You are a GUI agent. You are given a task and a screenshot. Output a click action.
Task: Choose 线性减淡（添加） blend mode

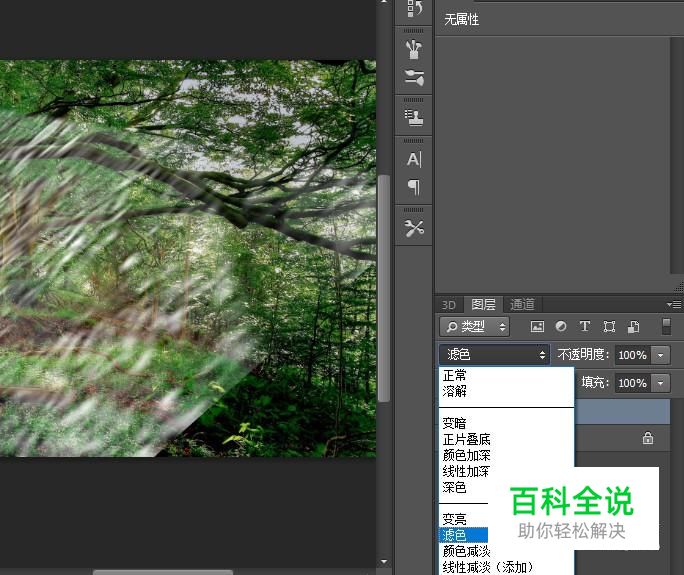(x=506, y=567)
